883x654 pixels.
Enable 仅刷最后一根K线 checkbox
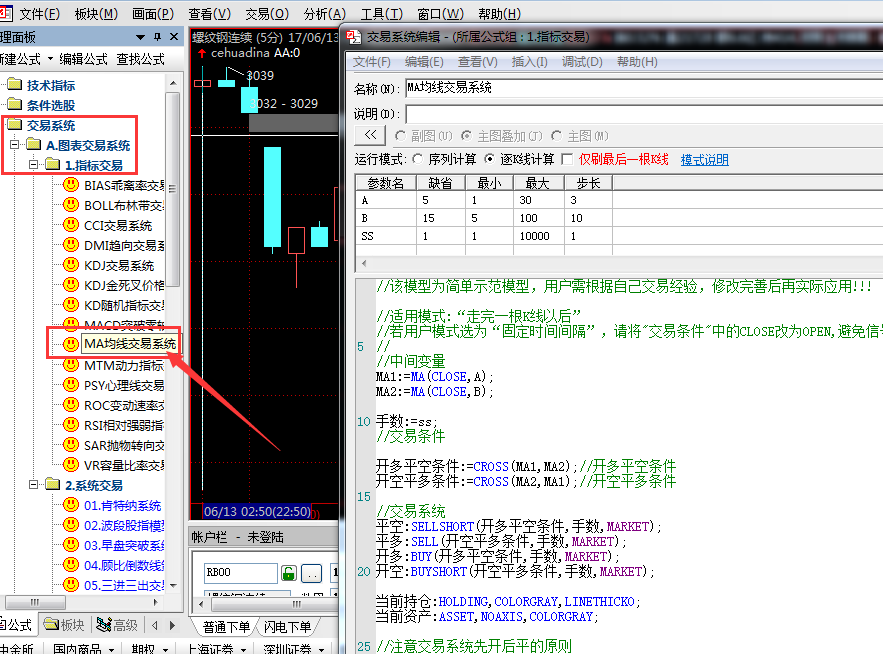point(568,159)
